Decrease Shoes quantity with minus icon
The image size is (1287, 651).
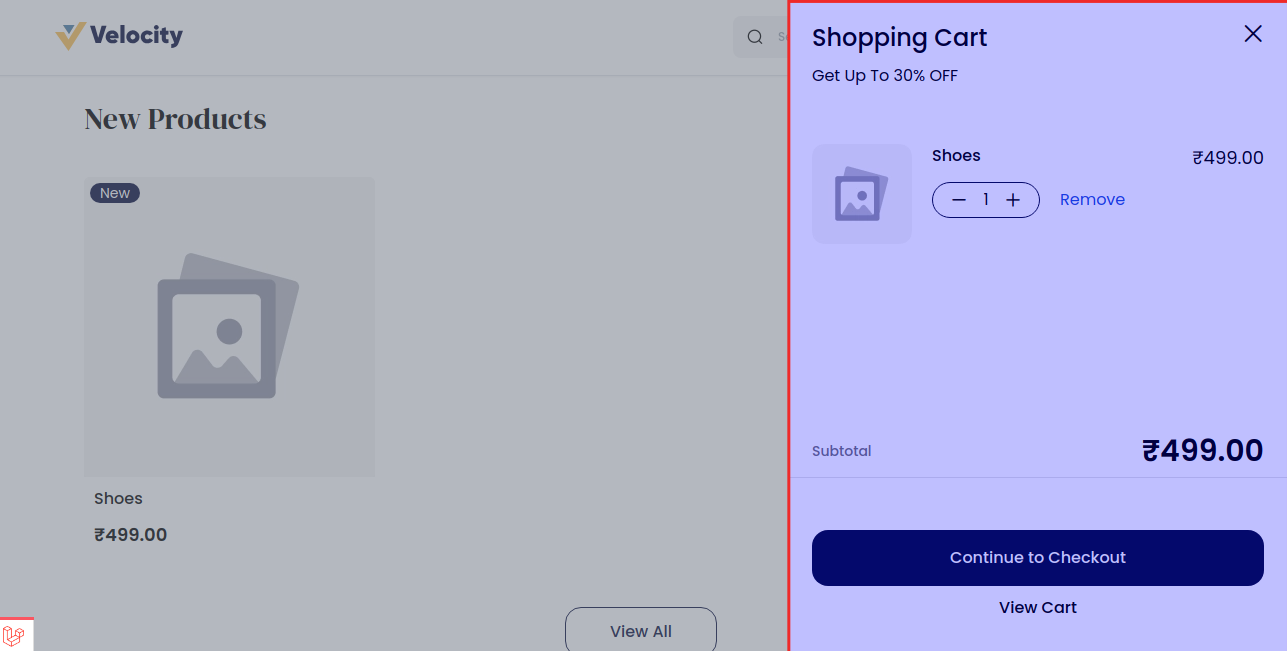click(x=959, y=200)
